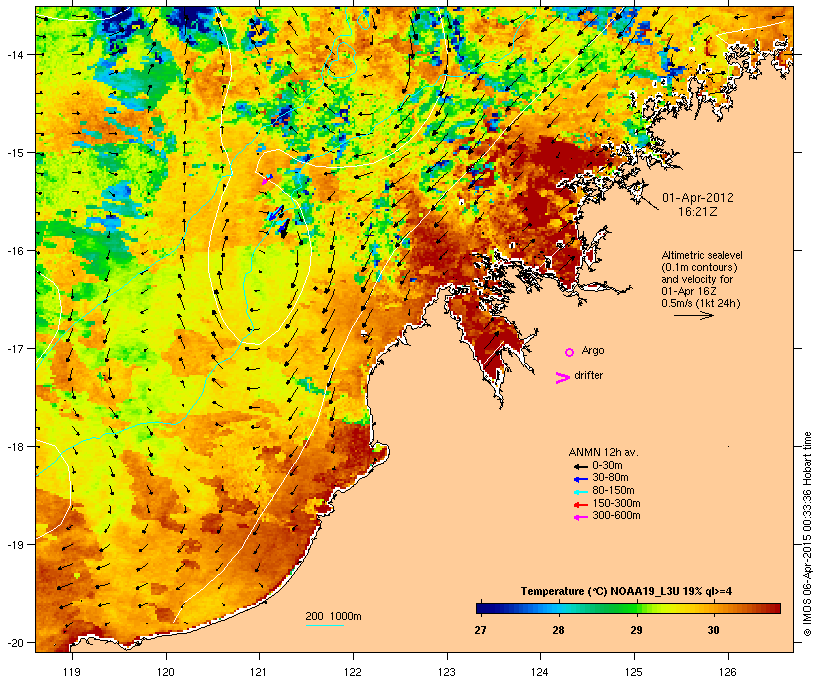This screenshot has height=680, width=820.
Task: Click the magenta 300-600m arrow legend icon
Action: point(580,517)
